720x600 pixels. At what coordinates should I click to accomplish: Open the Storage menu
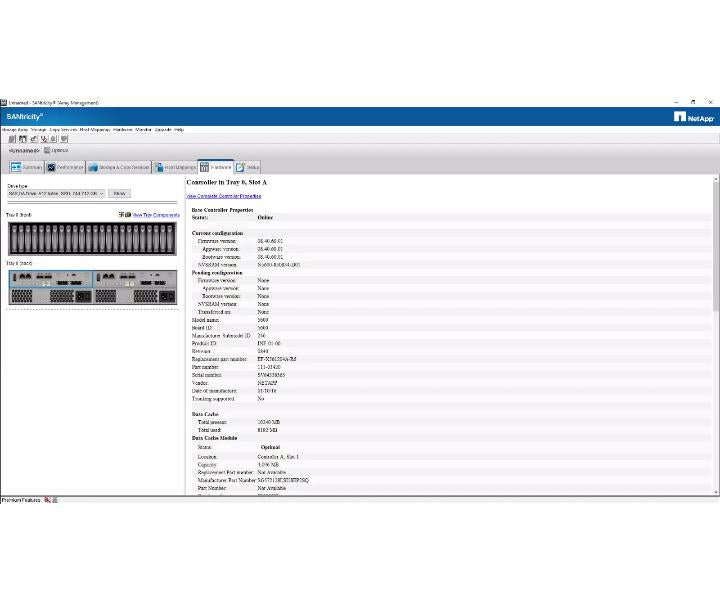coord(39,130)
